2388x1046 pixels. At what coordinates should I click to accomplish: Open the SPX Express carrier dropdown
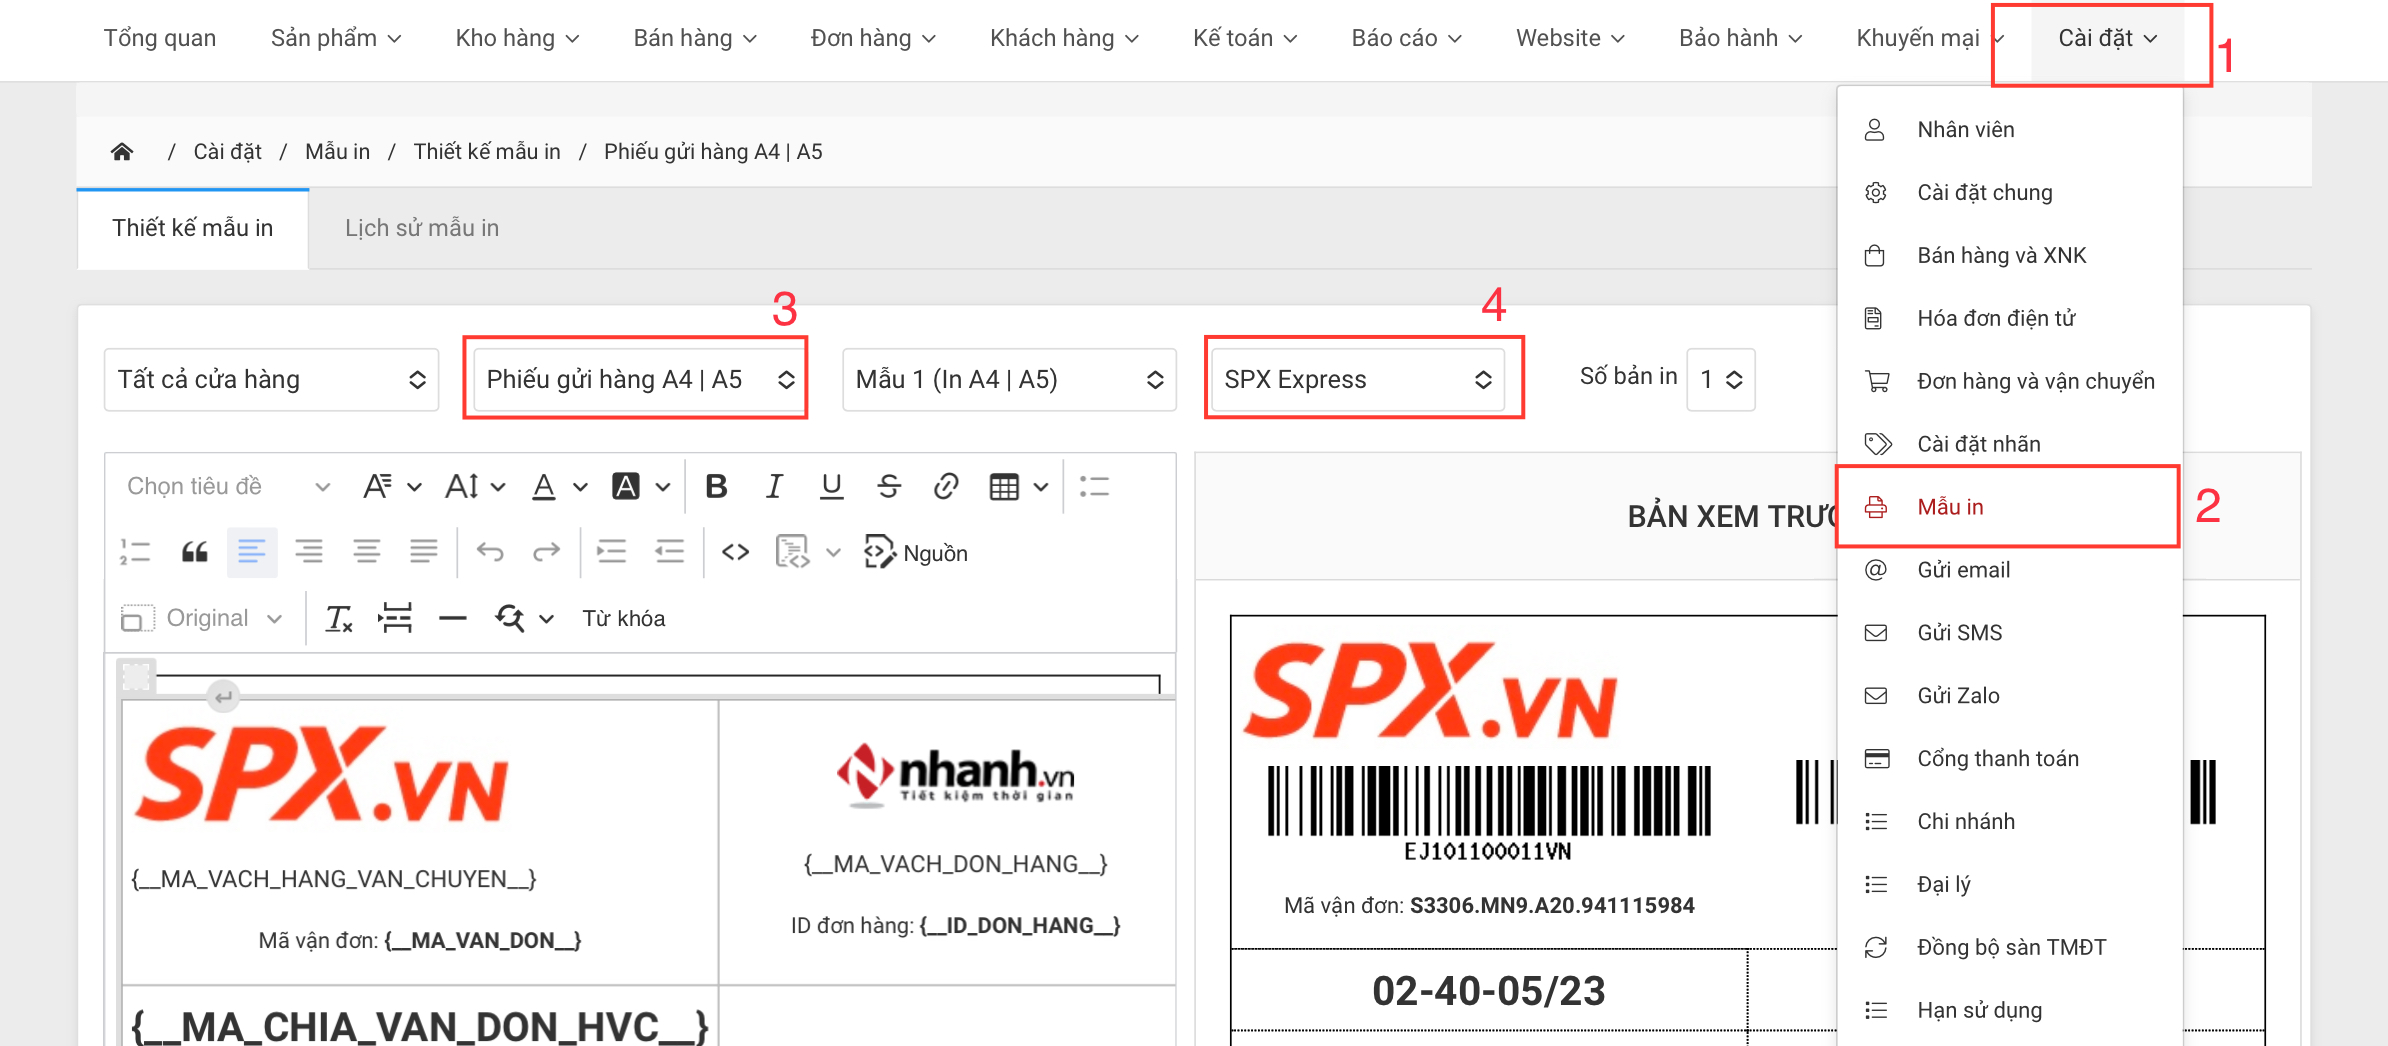1357,380
